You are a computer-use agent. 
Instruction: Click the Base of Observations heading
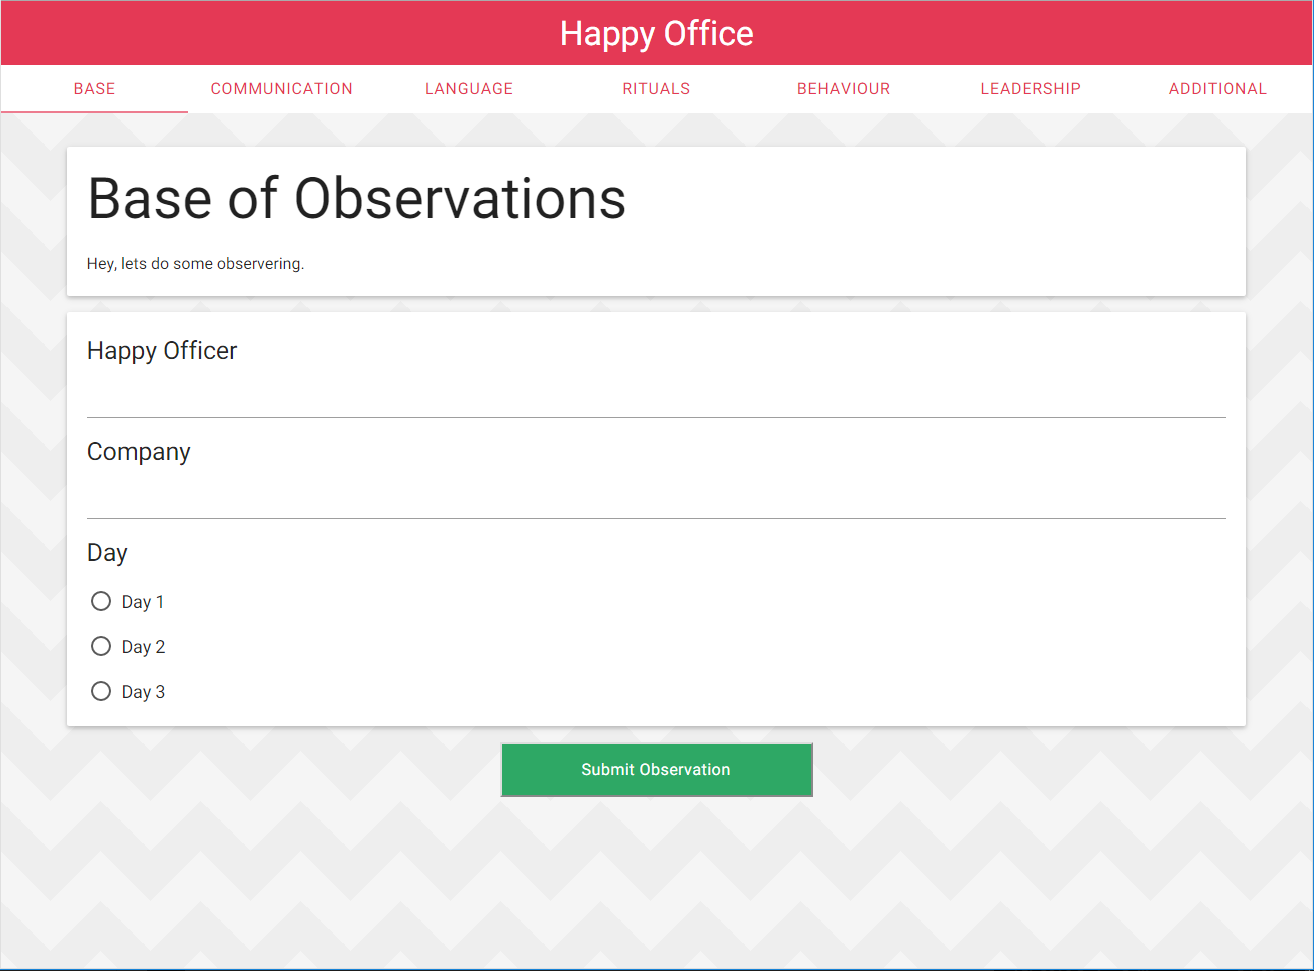tap(356, 198)
